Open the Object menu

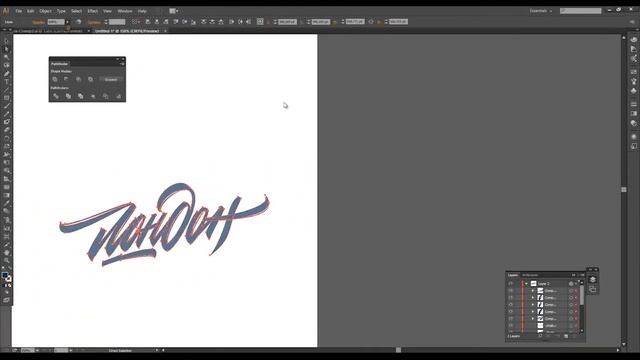[45, 11]
